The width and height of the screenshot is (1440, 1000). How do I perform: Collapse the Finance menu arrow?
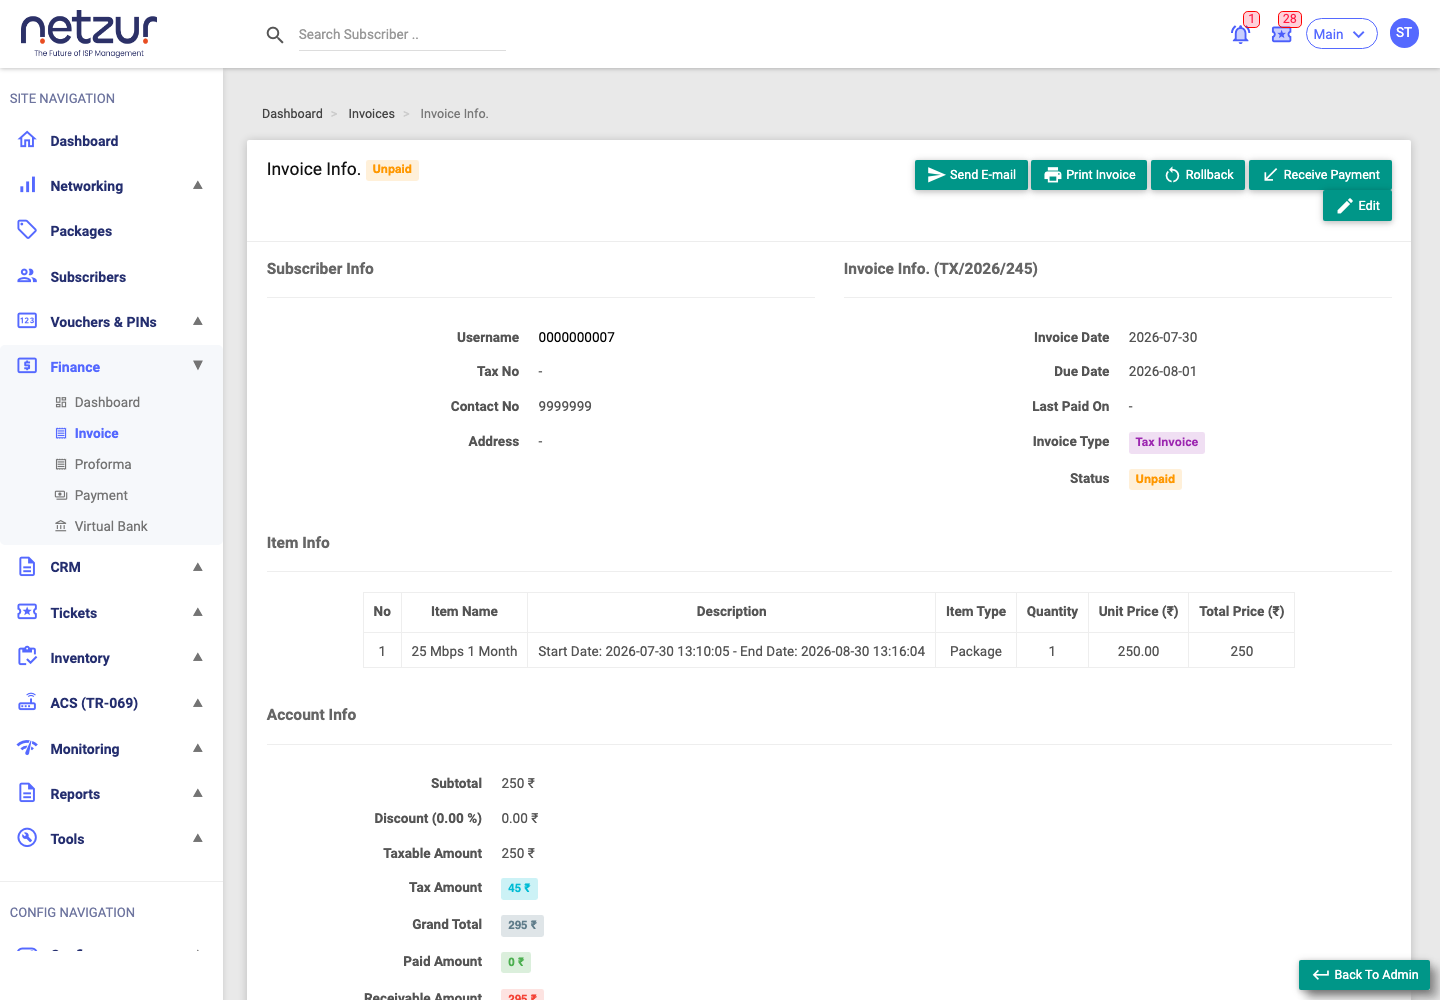[198, 366]
